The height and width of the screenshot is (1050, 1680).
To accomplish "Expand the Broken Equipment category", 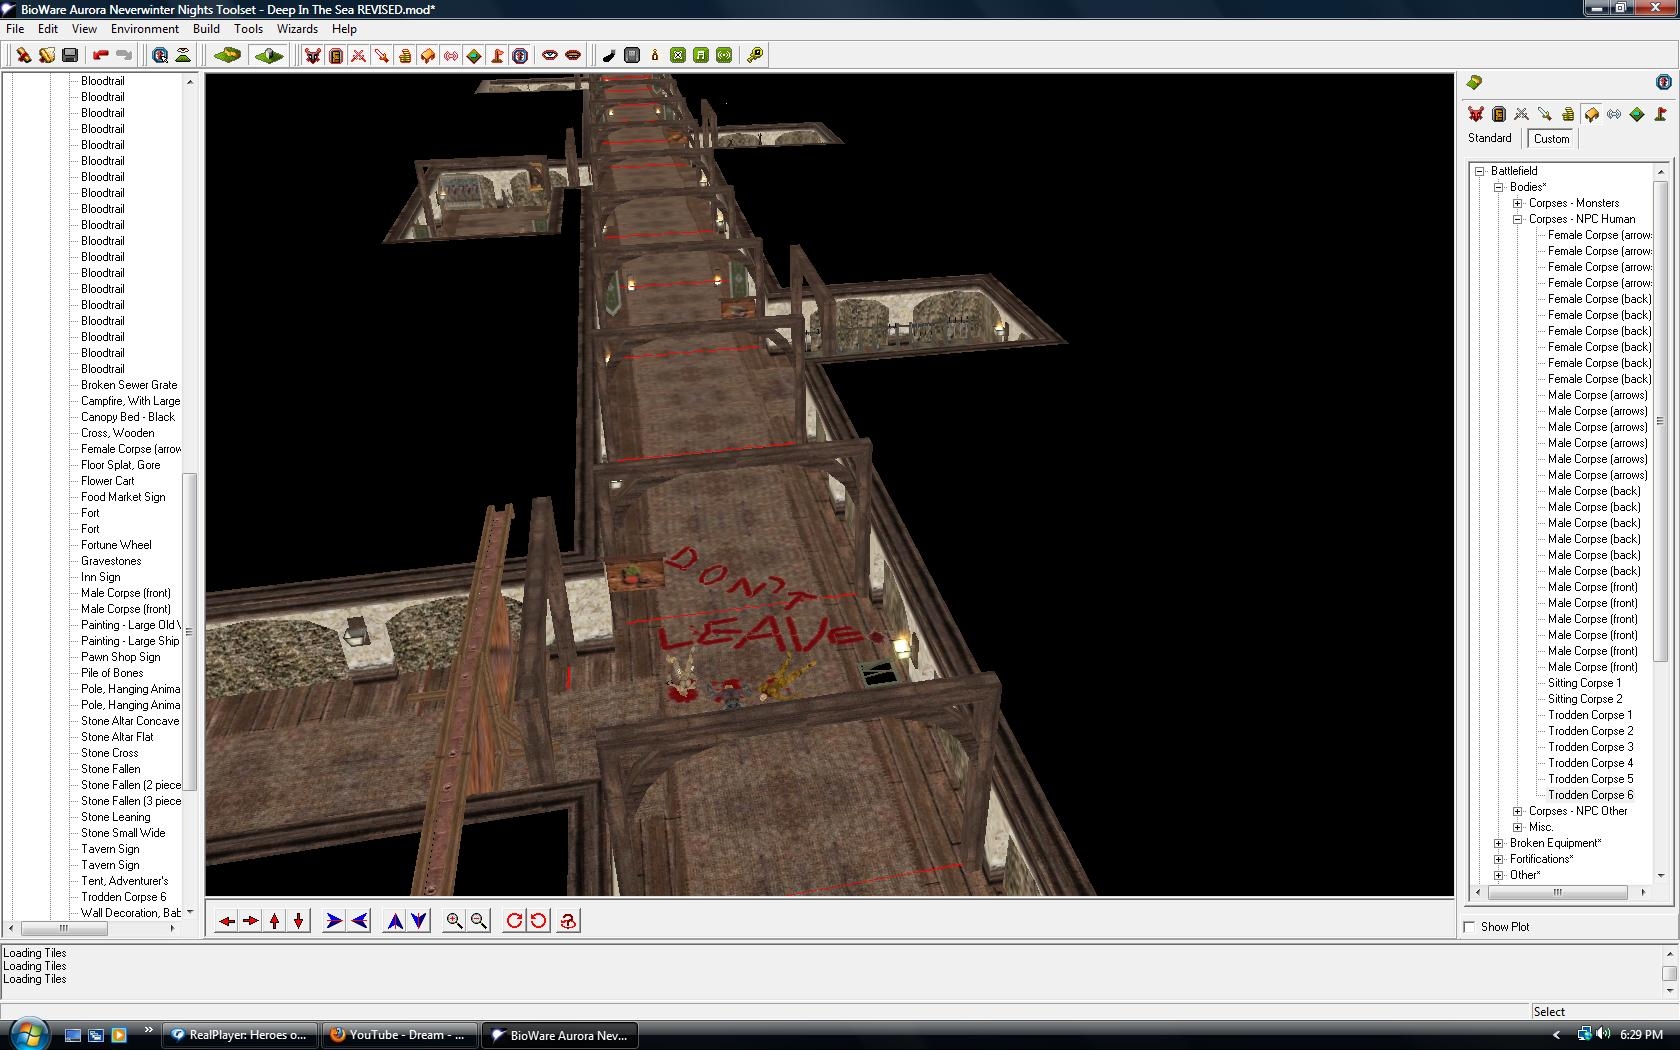I will [1499, 843].
